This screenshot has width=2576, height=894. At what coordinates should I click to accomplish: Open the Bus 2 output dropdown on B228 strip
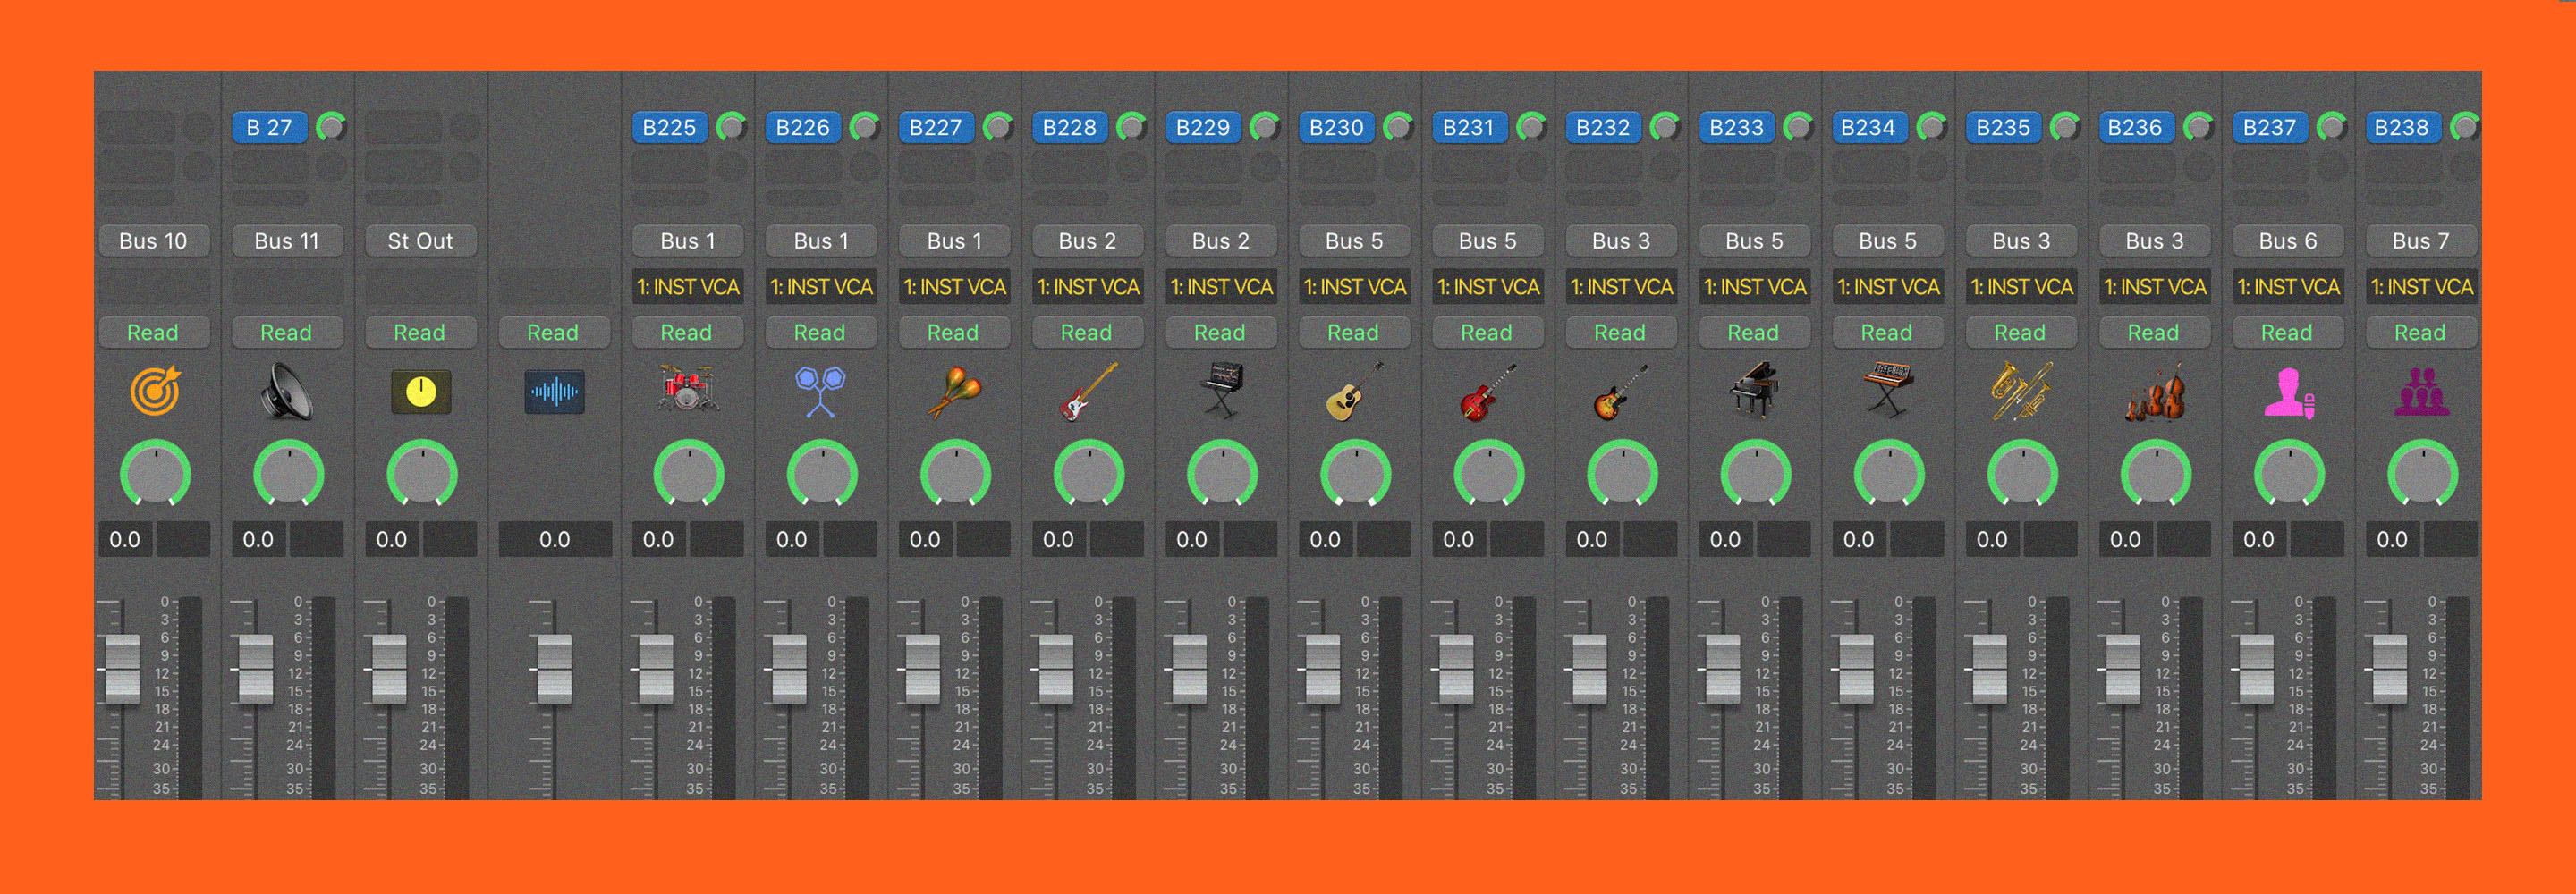coord(1088,241)
